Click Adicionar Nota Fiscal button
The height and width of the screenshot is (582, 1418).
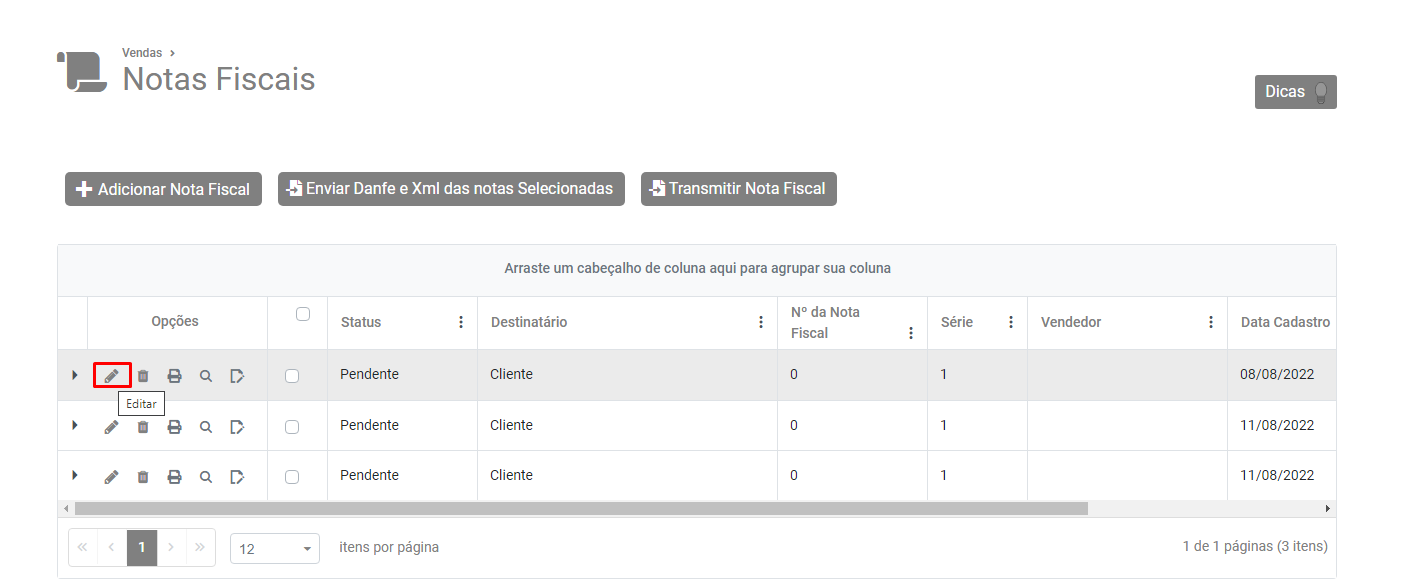(x=163, y=189)
